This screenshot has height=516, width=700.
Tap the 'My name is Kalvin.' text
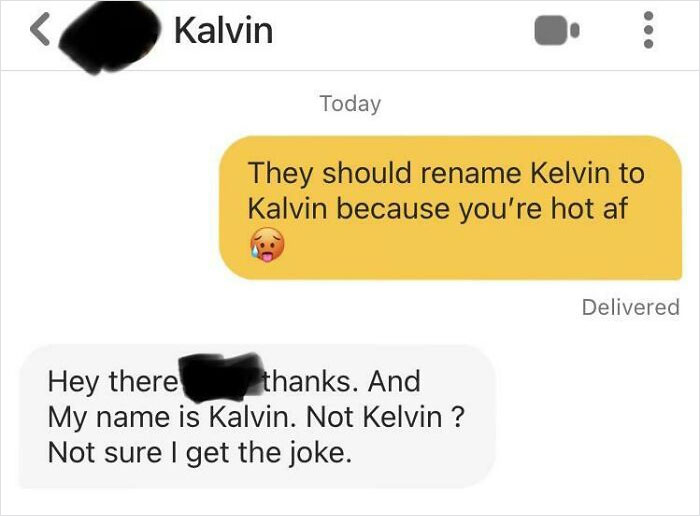point(175,417)
